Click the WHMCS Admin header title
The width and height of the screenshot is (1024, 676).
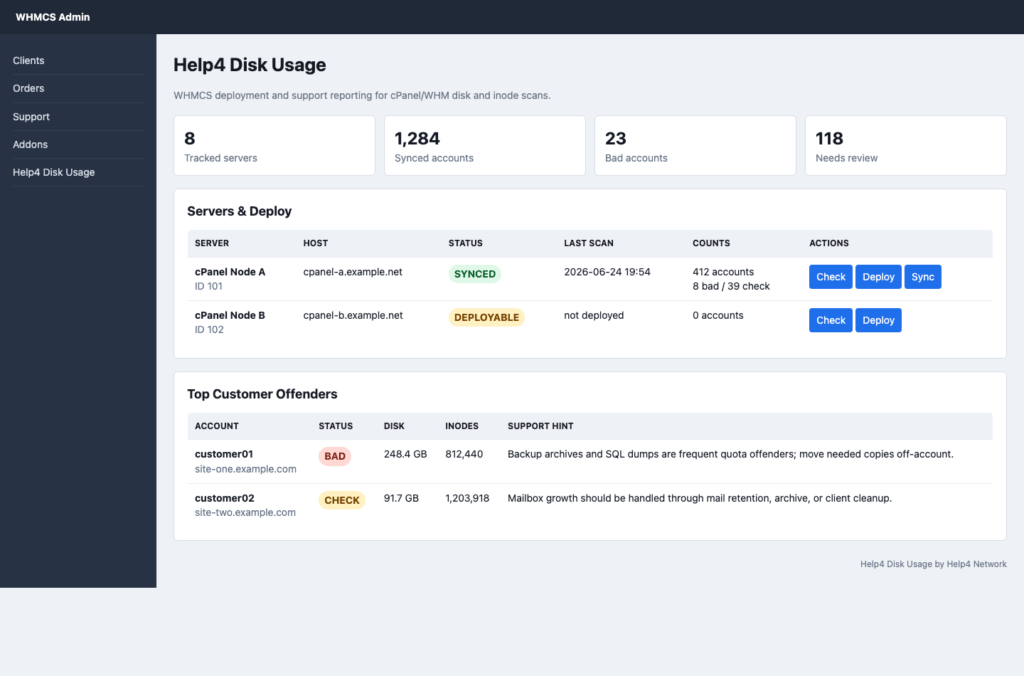coord(53,17)
